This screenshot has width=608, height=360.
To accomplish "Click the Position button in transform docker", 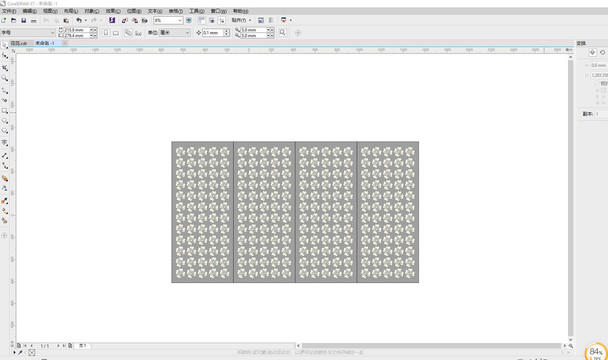I will click(592, 52).
